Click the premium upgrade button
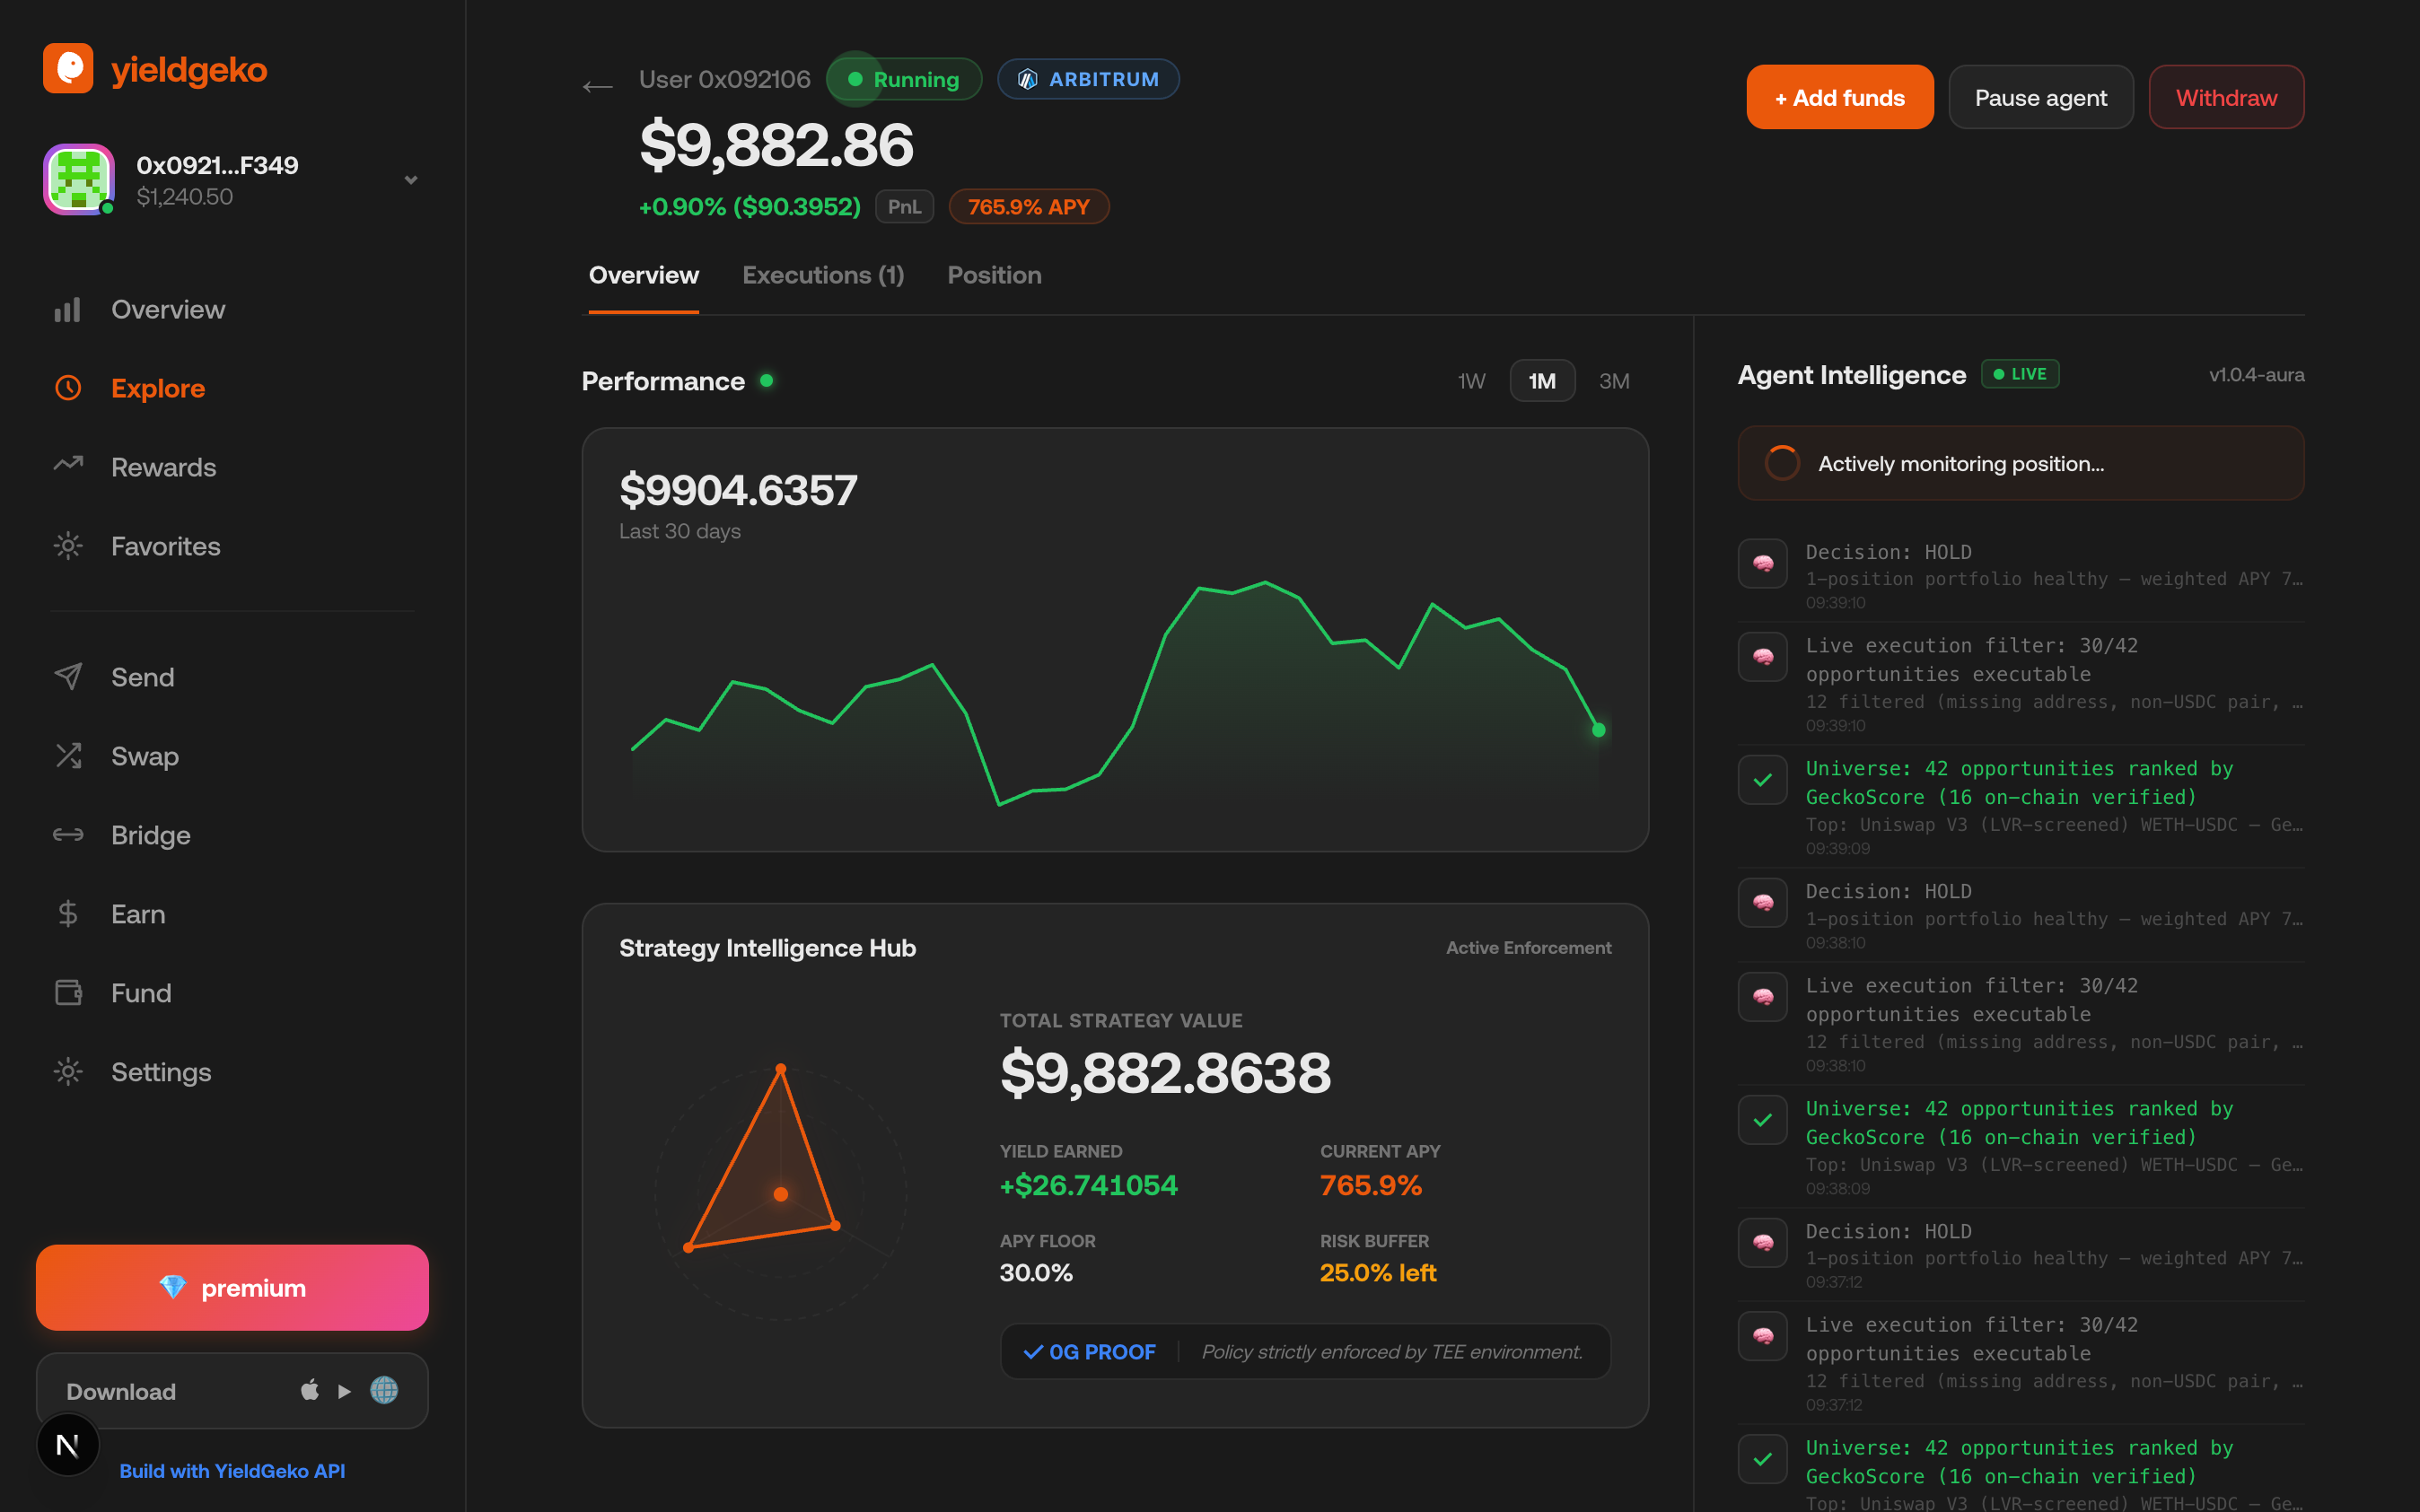This screenshot has width=2420, height=1512. pyautogui.click(x=232, y=1287)
